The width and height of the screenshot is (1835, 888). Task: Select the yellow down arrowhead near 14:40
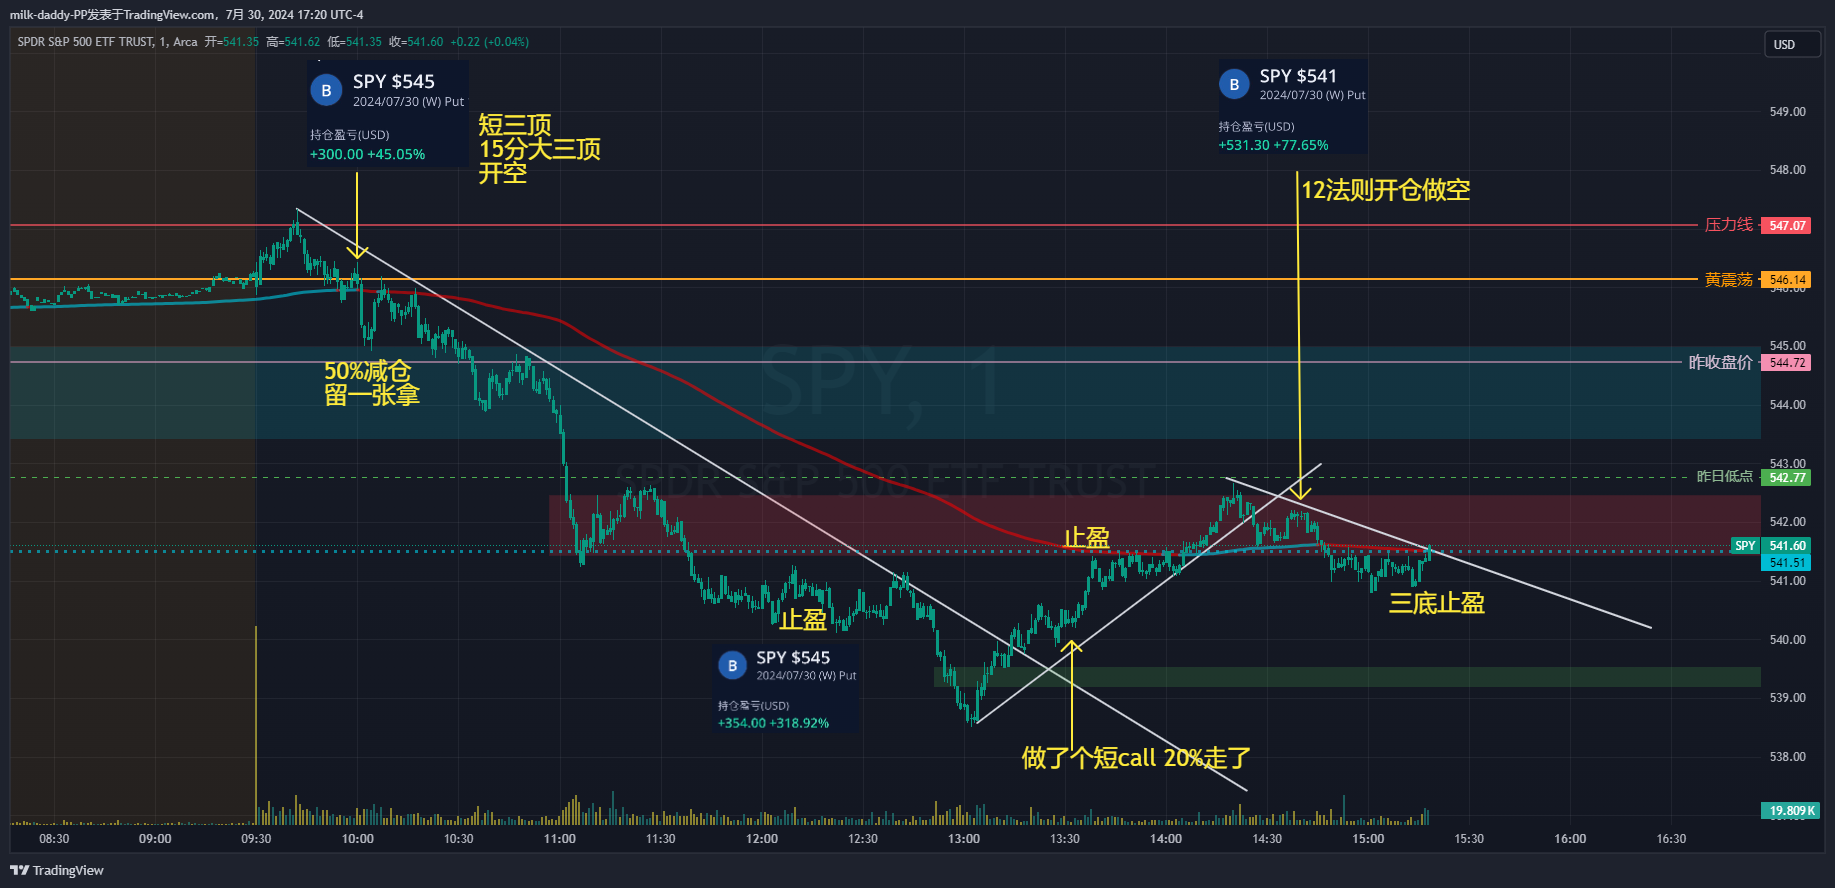tap(1299, 492)
